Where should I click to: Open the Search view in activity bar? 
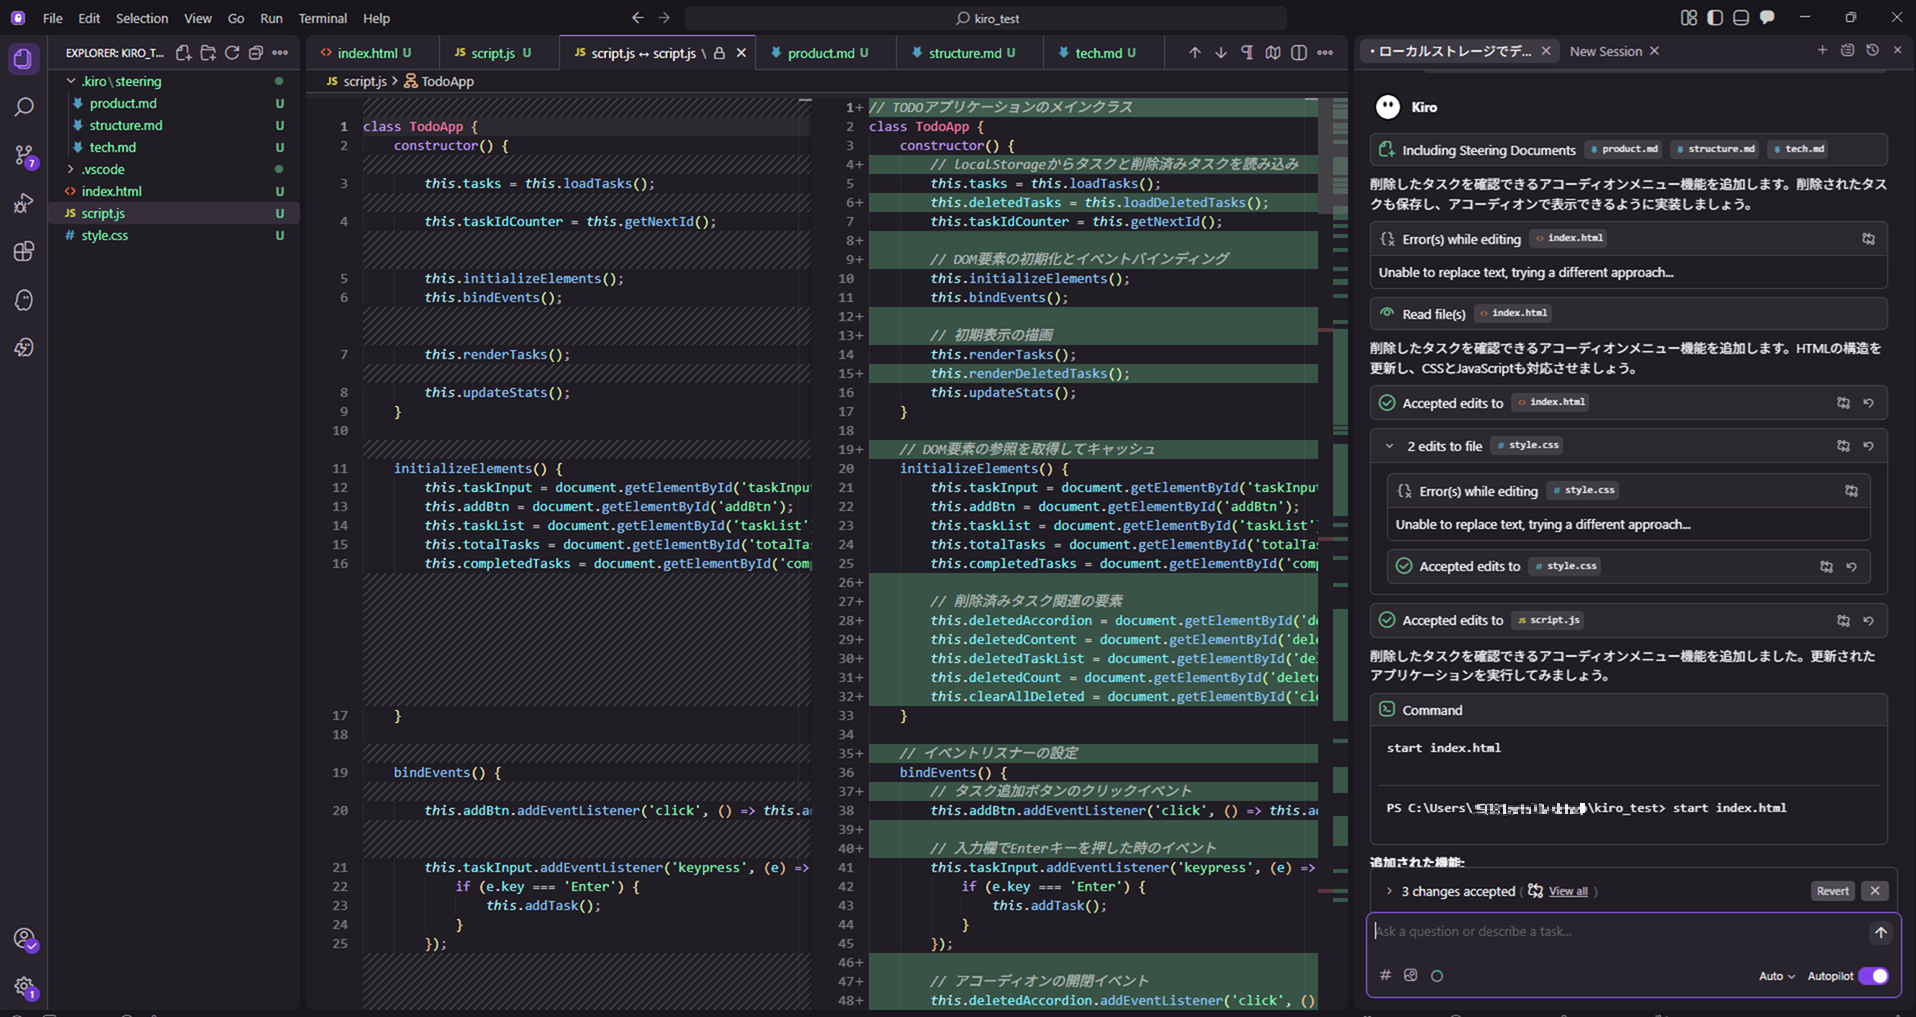click(x=24, y=107)
